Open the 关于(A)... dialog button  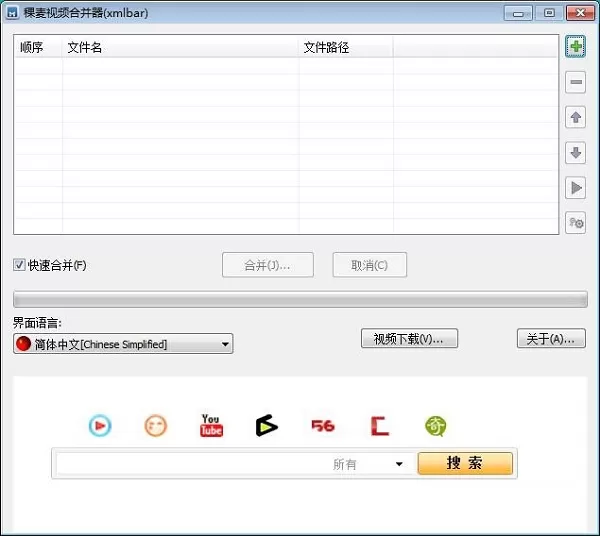pos(551,338)
